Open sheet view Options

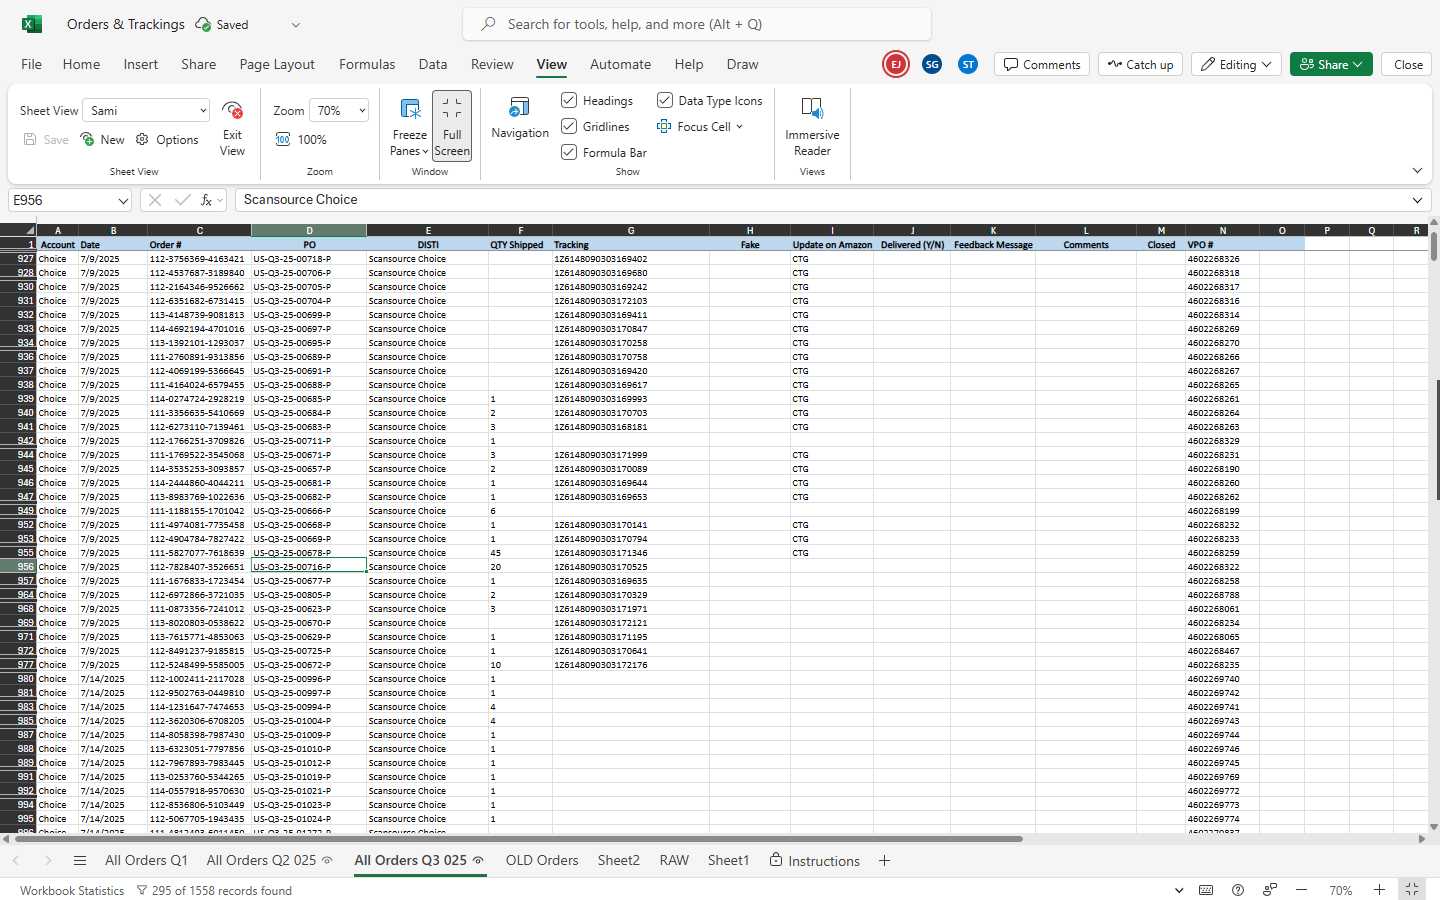pyautogui.click(x=167, y=140)
